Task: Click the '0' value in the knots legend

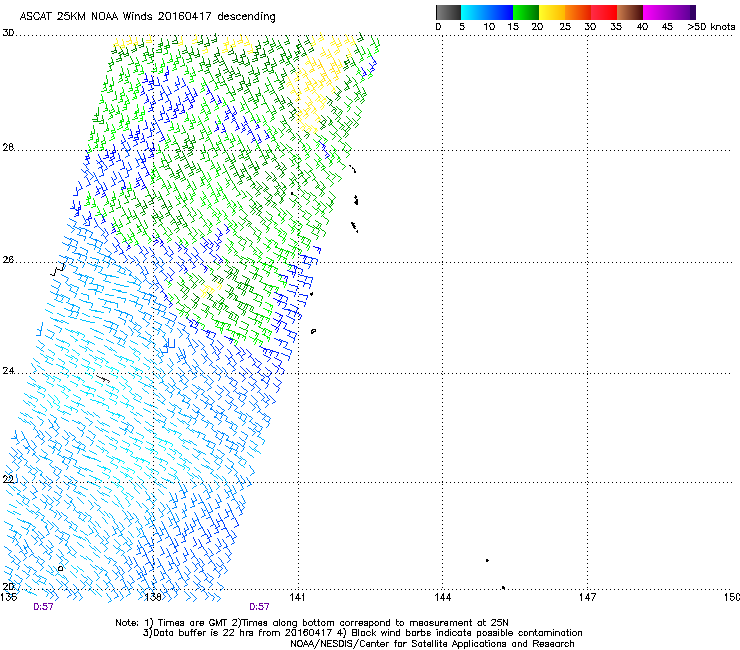Action: (x=438, y=27)
